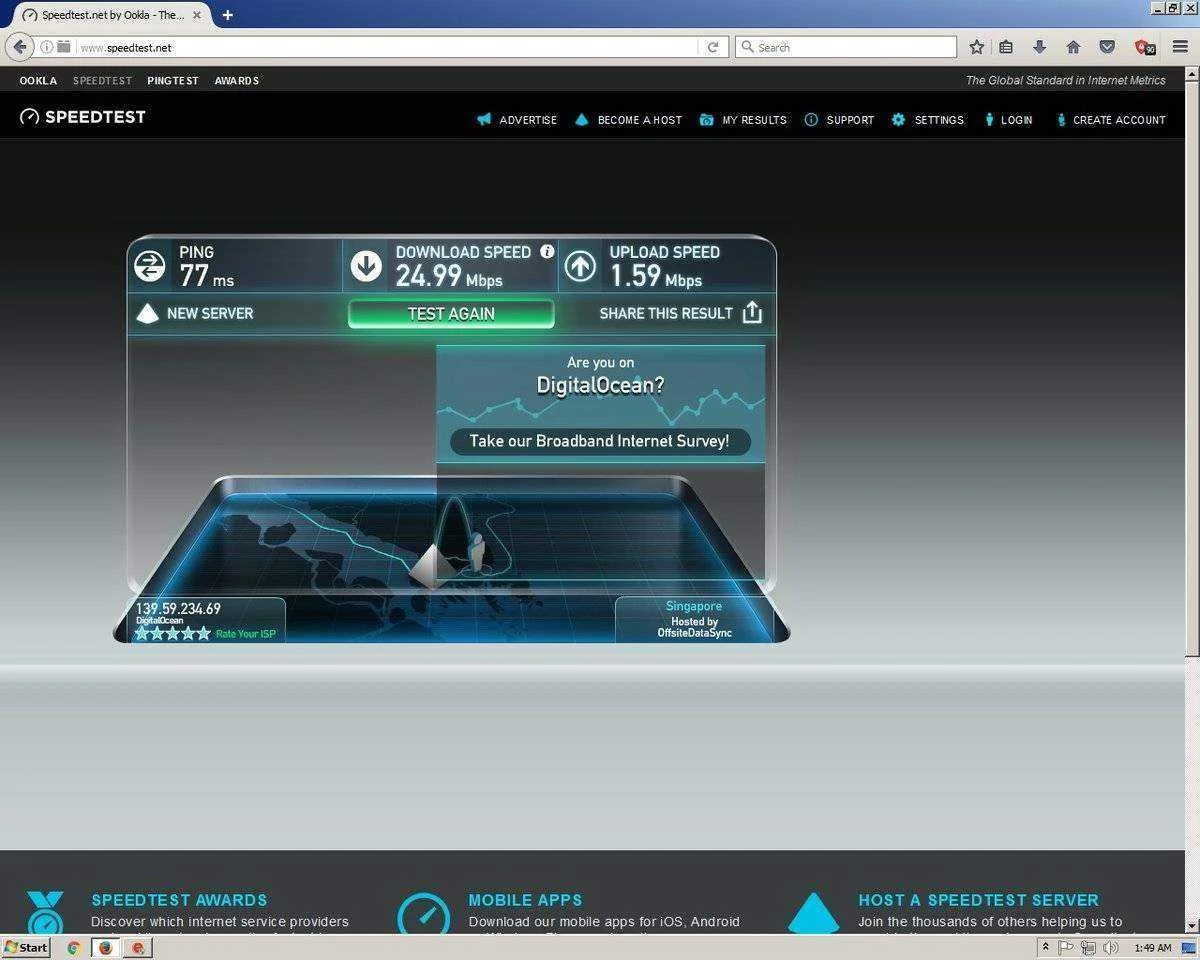
Task: Open MY RESULTS page
Action: click(x=743, y=120)
